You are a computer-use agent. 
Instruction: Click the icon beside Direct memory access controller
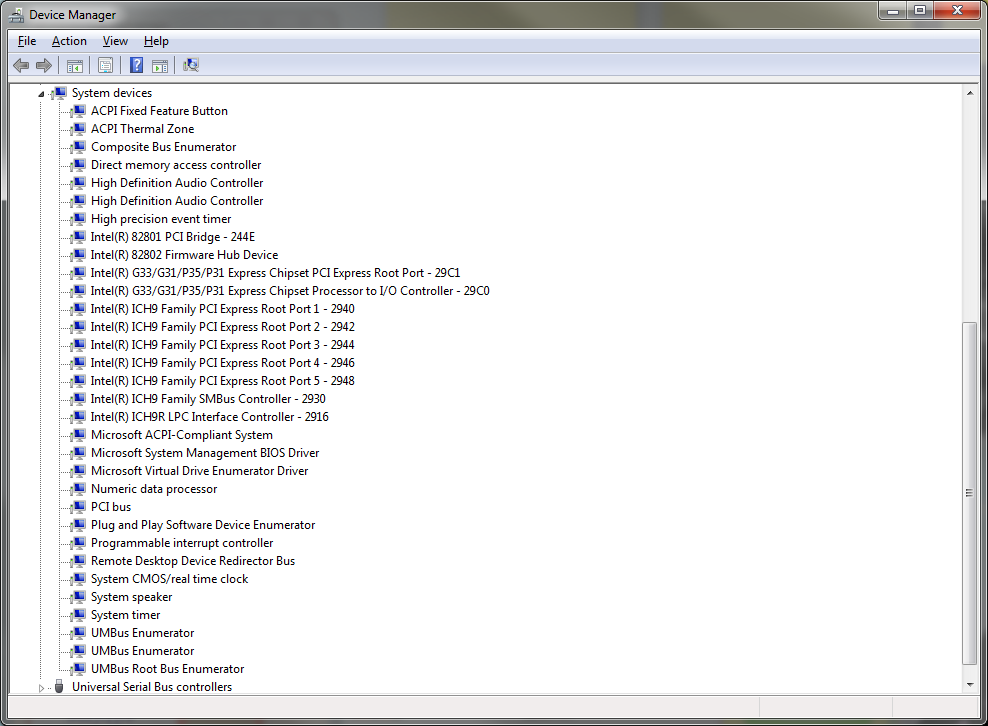(x=79, y=164)
